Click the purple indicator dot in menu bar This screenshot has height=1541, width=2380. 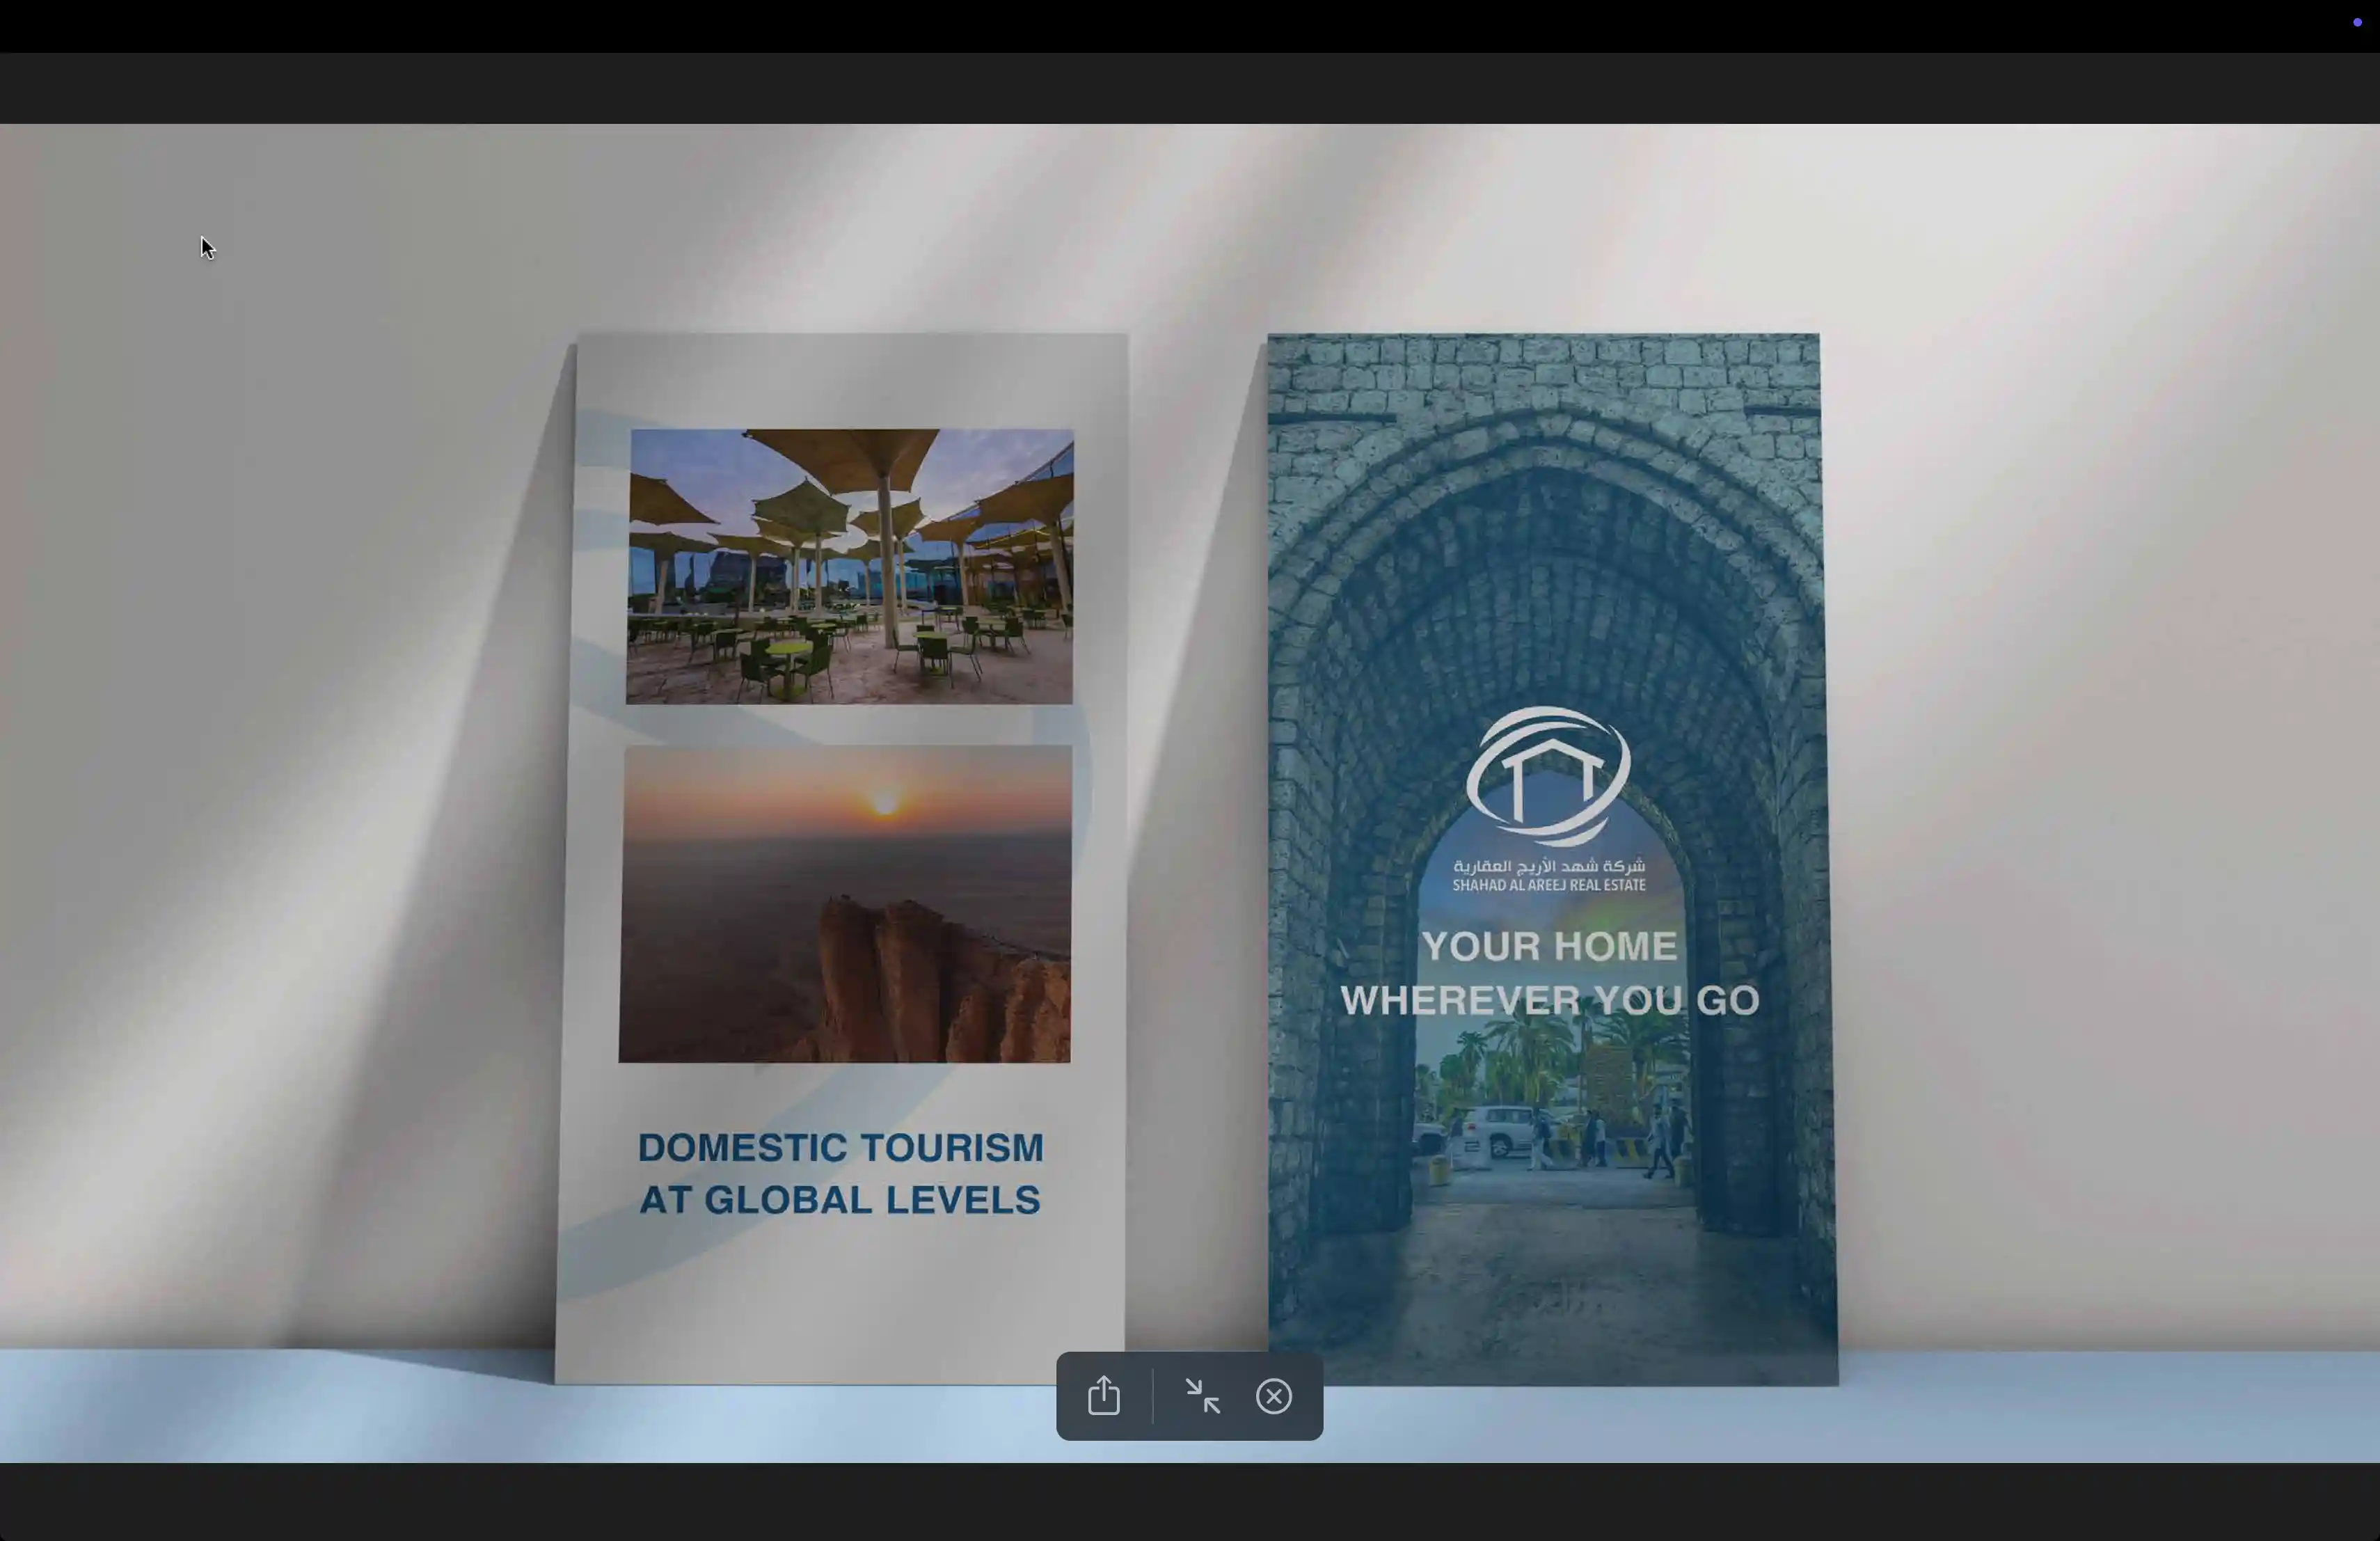pyautogui.click(x=2357, y=22)
